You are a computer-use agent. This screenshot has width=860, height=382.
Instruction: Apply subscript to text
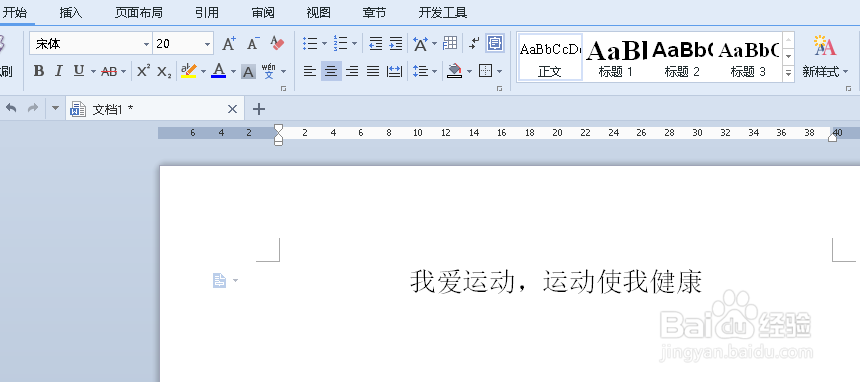163,71
